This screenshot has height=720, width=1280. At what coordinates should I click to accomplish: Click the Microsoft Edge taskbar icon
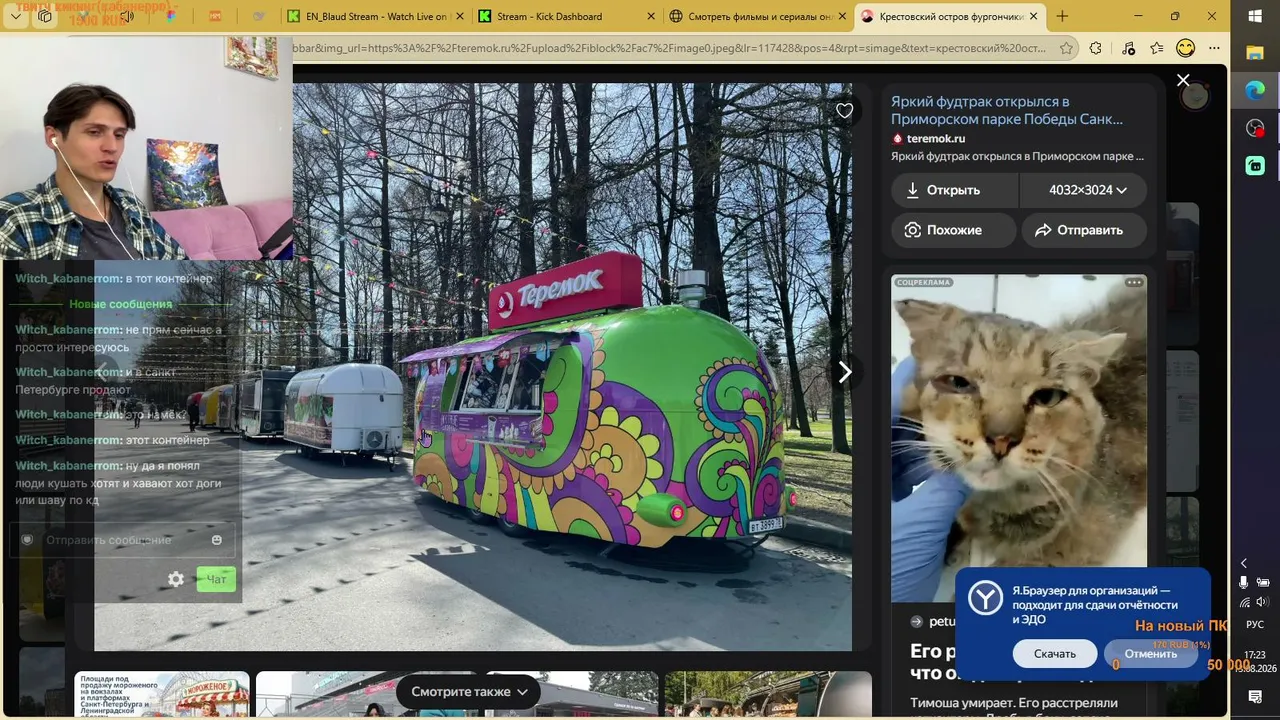pos(1255,90)
